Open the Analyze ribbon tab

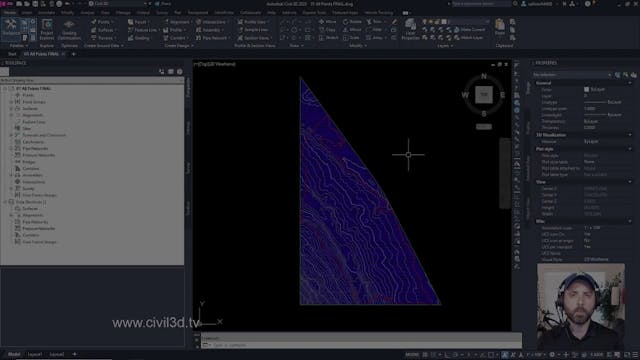click(x=87, y=13)
